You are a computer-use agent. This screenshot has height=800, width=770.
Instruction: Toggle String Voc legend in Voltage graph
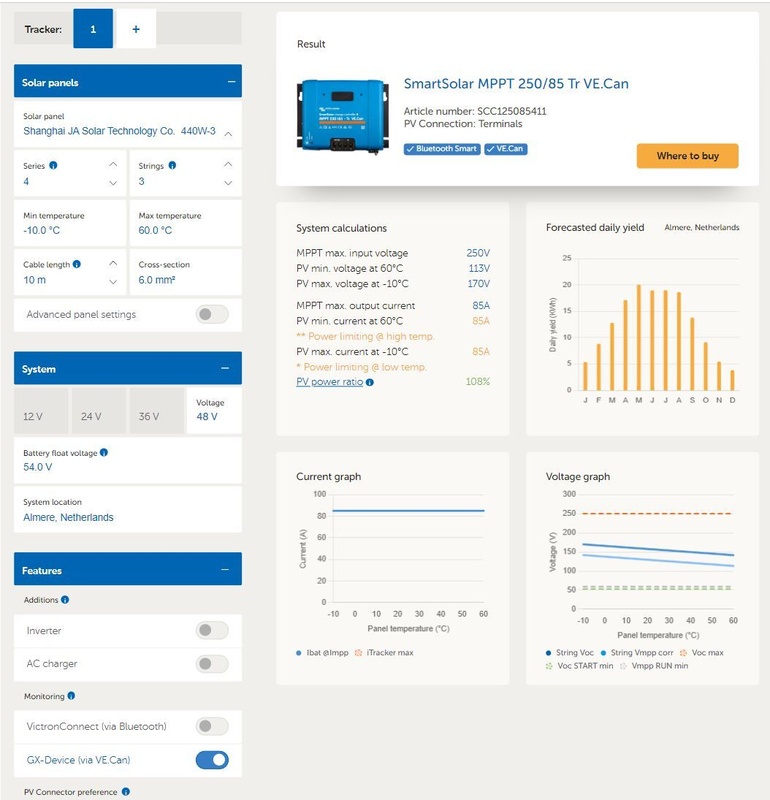click(x=569, y=653)
